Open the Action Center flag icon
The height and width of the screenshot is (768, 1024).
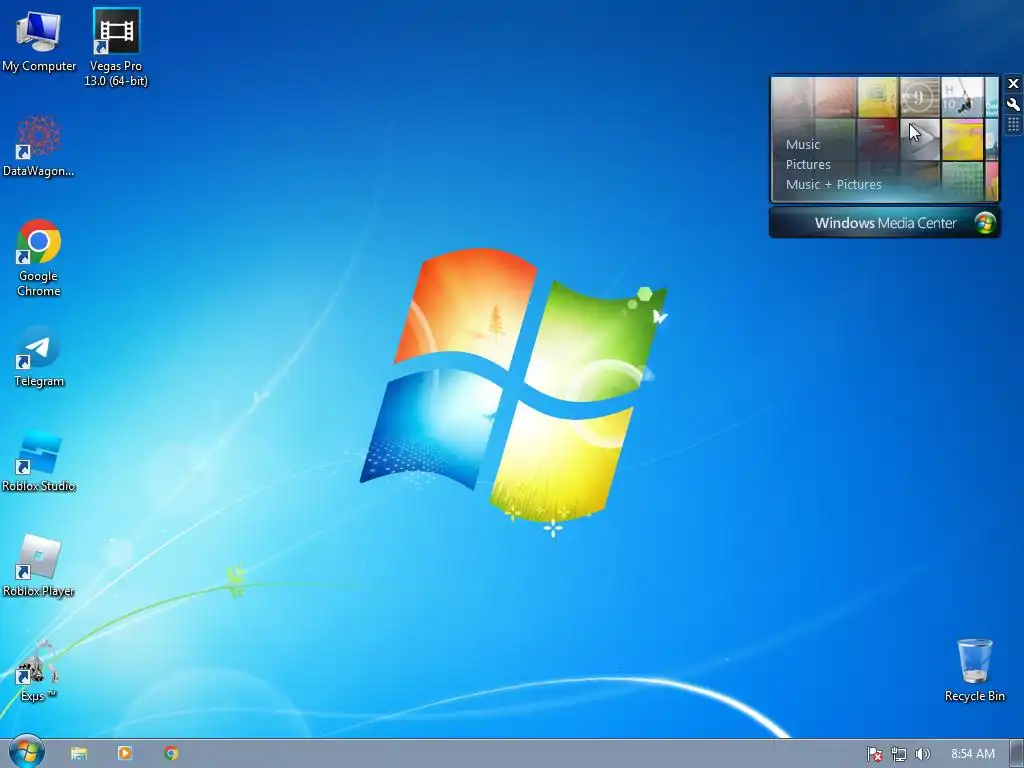[874, 754]
